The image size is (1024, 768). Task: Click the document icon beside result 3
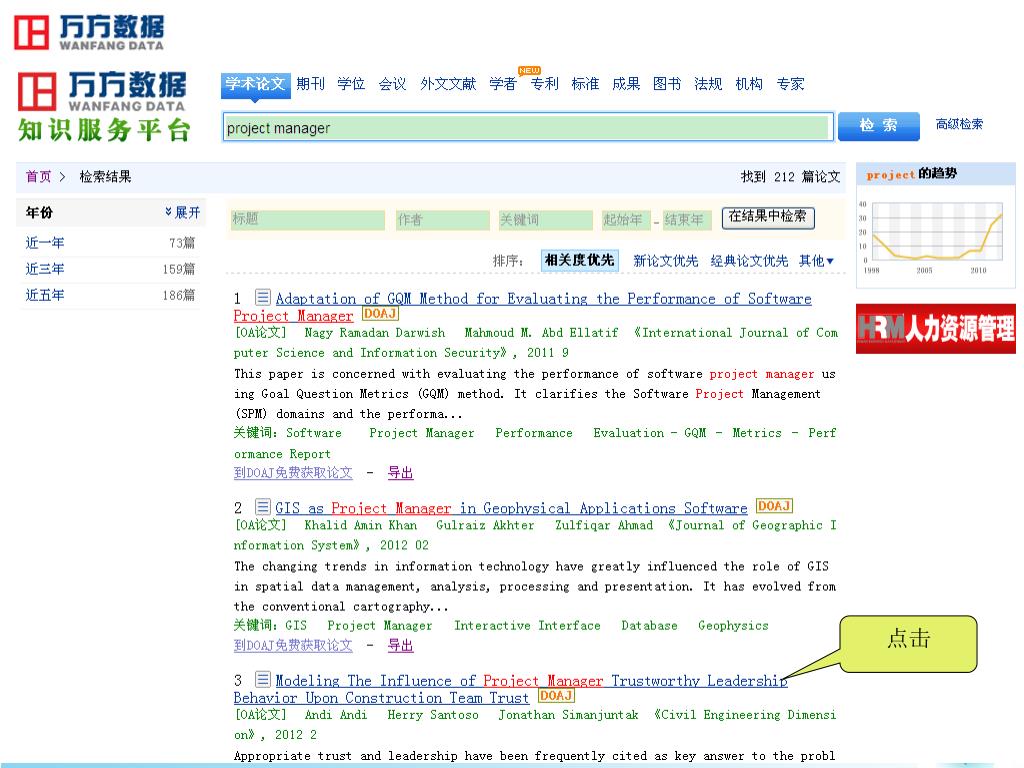pyautogui.click(x=263, y=680)
